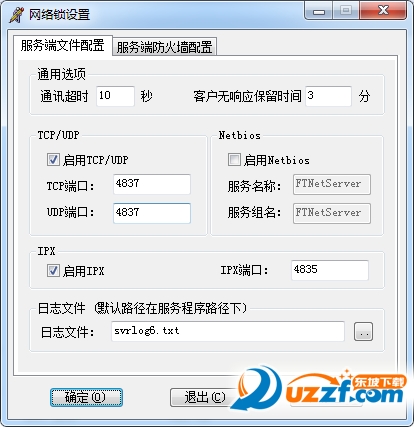Click the 服务名称 FTNetServer field

tap(332, 184)
